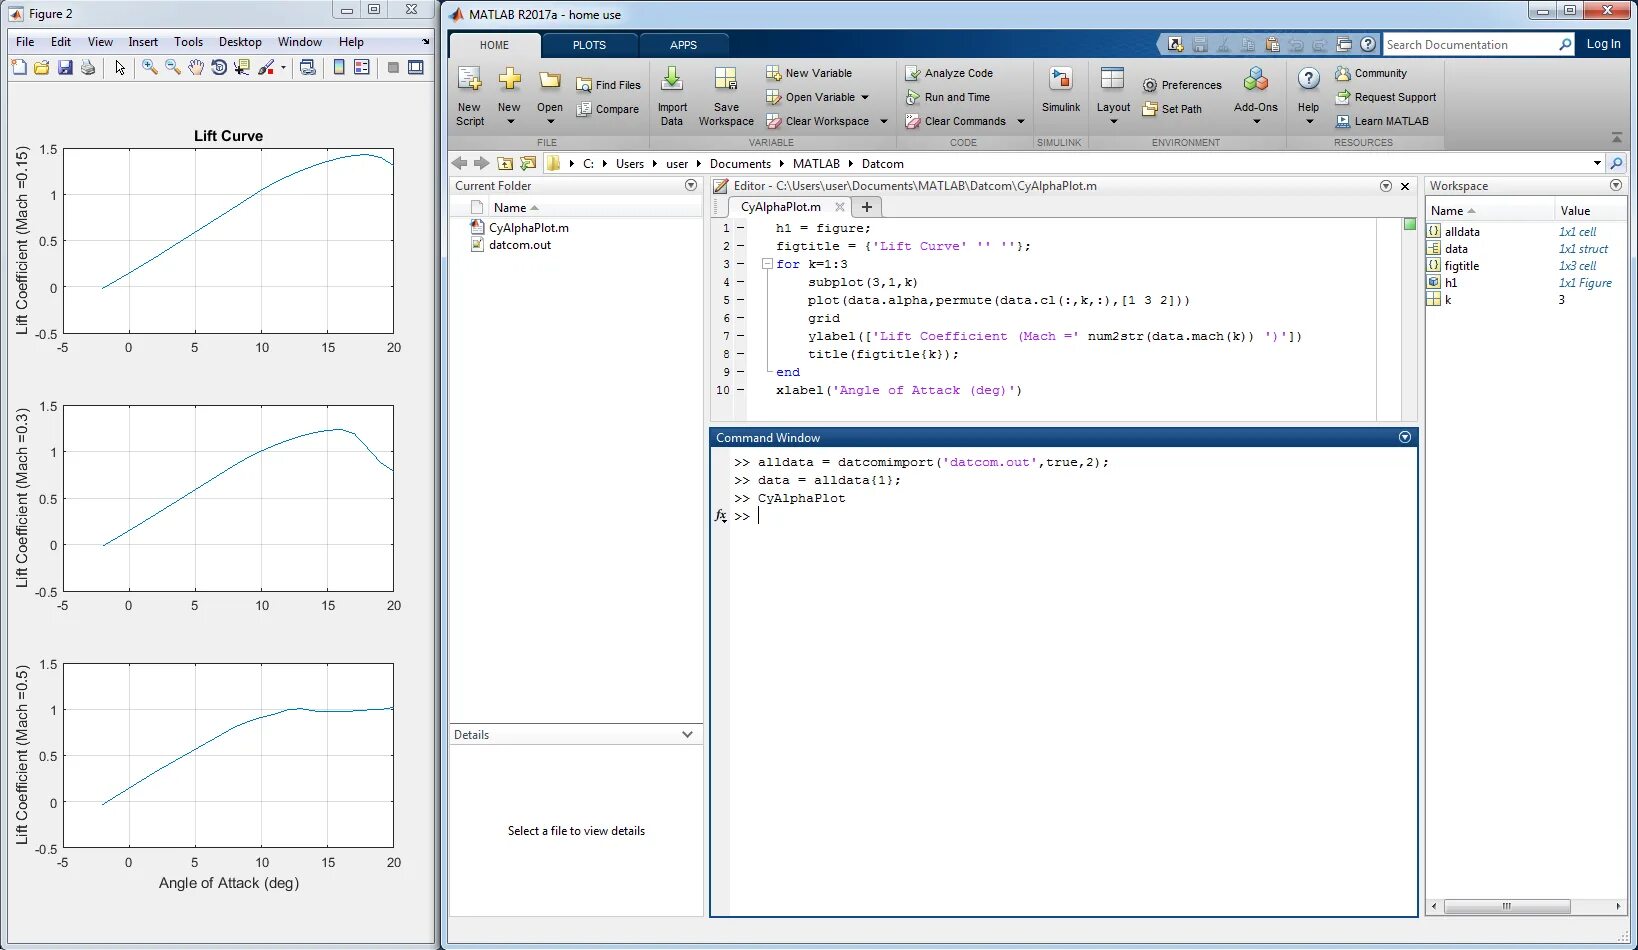Collapse the Details panel chevron
The width and height of the screenshot is (1638, 950).
point(687,734)
